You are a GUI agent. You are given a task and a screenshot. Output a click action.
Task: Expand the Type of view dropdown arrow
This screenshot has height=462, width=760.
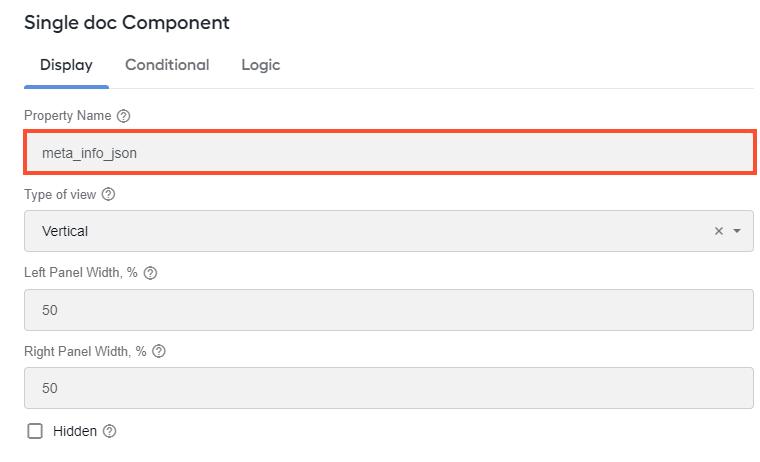coord(737,231)
